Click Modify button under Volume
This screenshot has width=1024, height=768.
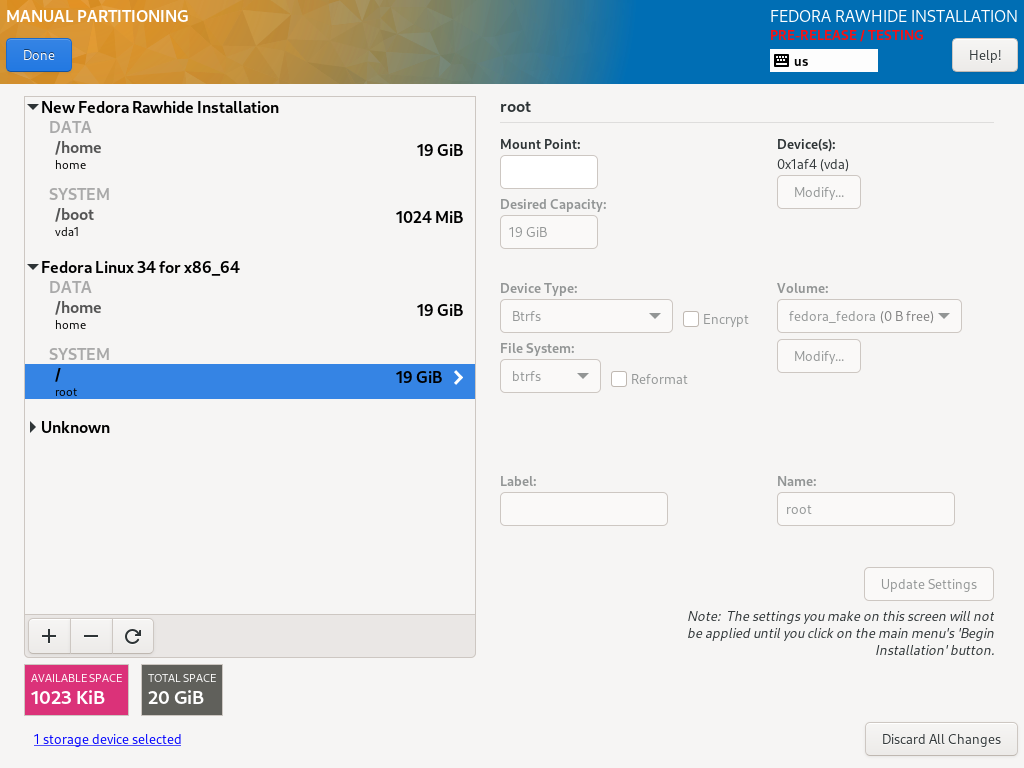coord(819,356)
